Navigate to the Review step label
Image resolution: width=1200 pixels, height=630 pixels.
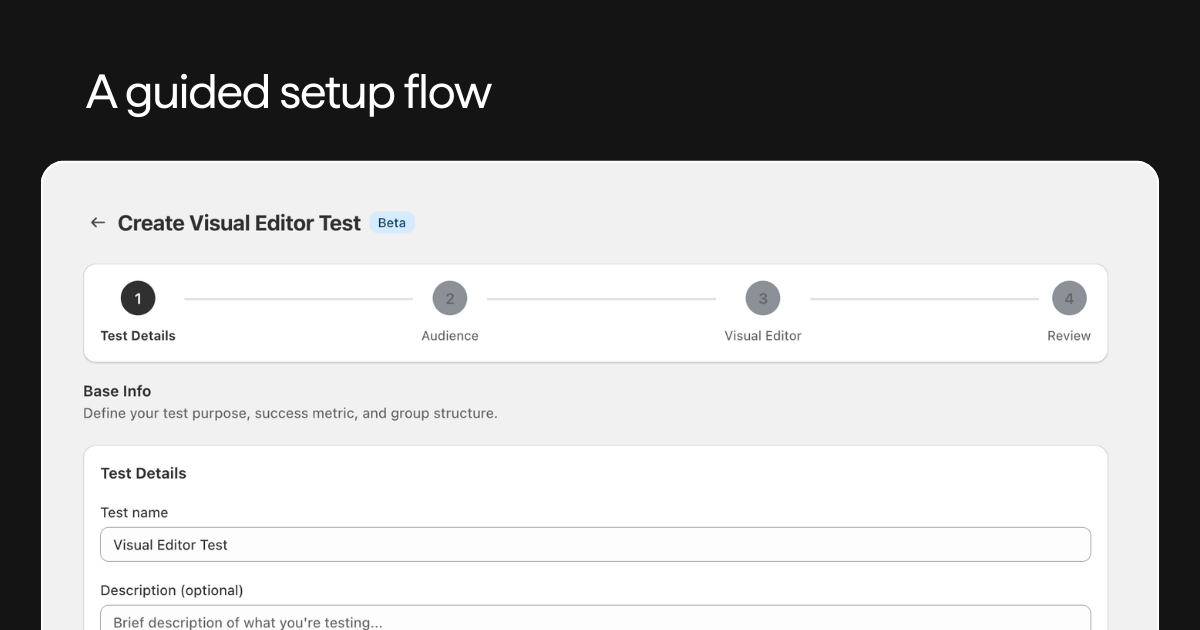pyautogui.click(x=1069, y=336)
